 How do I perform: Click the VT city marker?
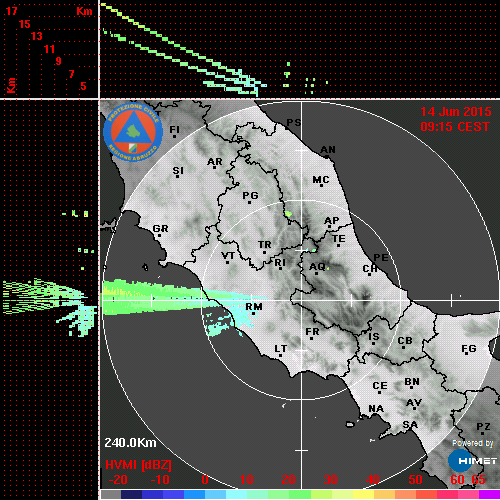[228, 256]
